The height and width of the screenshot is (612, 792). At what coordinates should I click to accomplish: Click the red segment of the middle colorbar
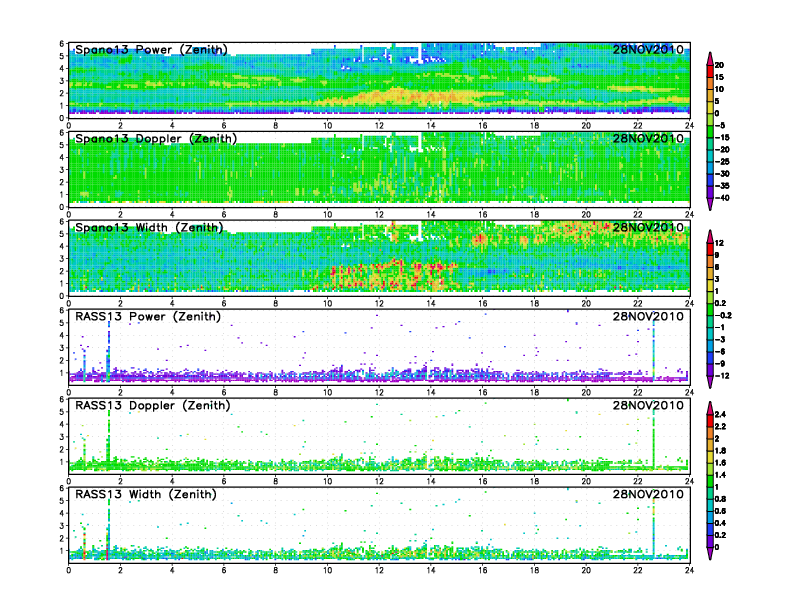click(710, 249)
